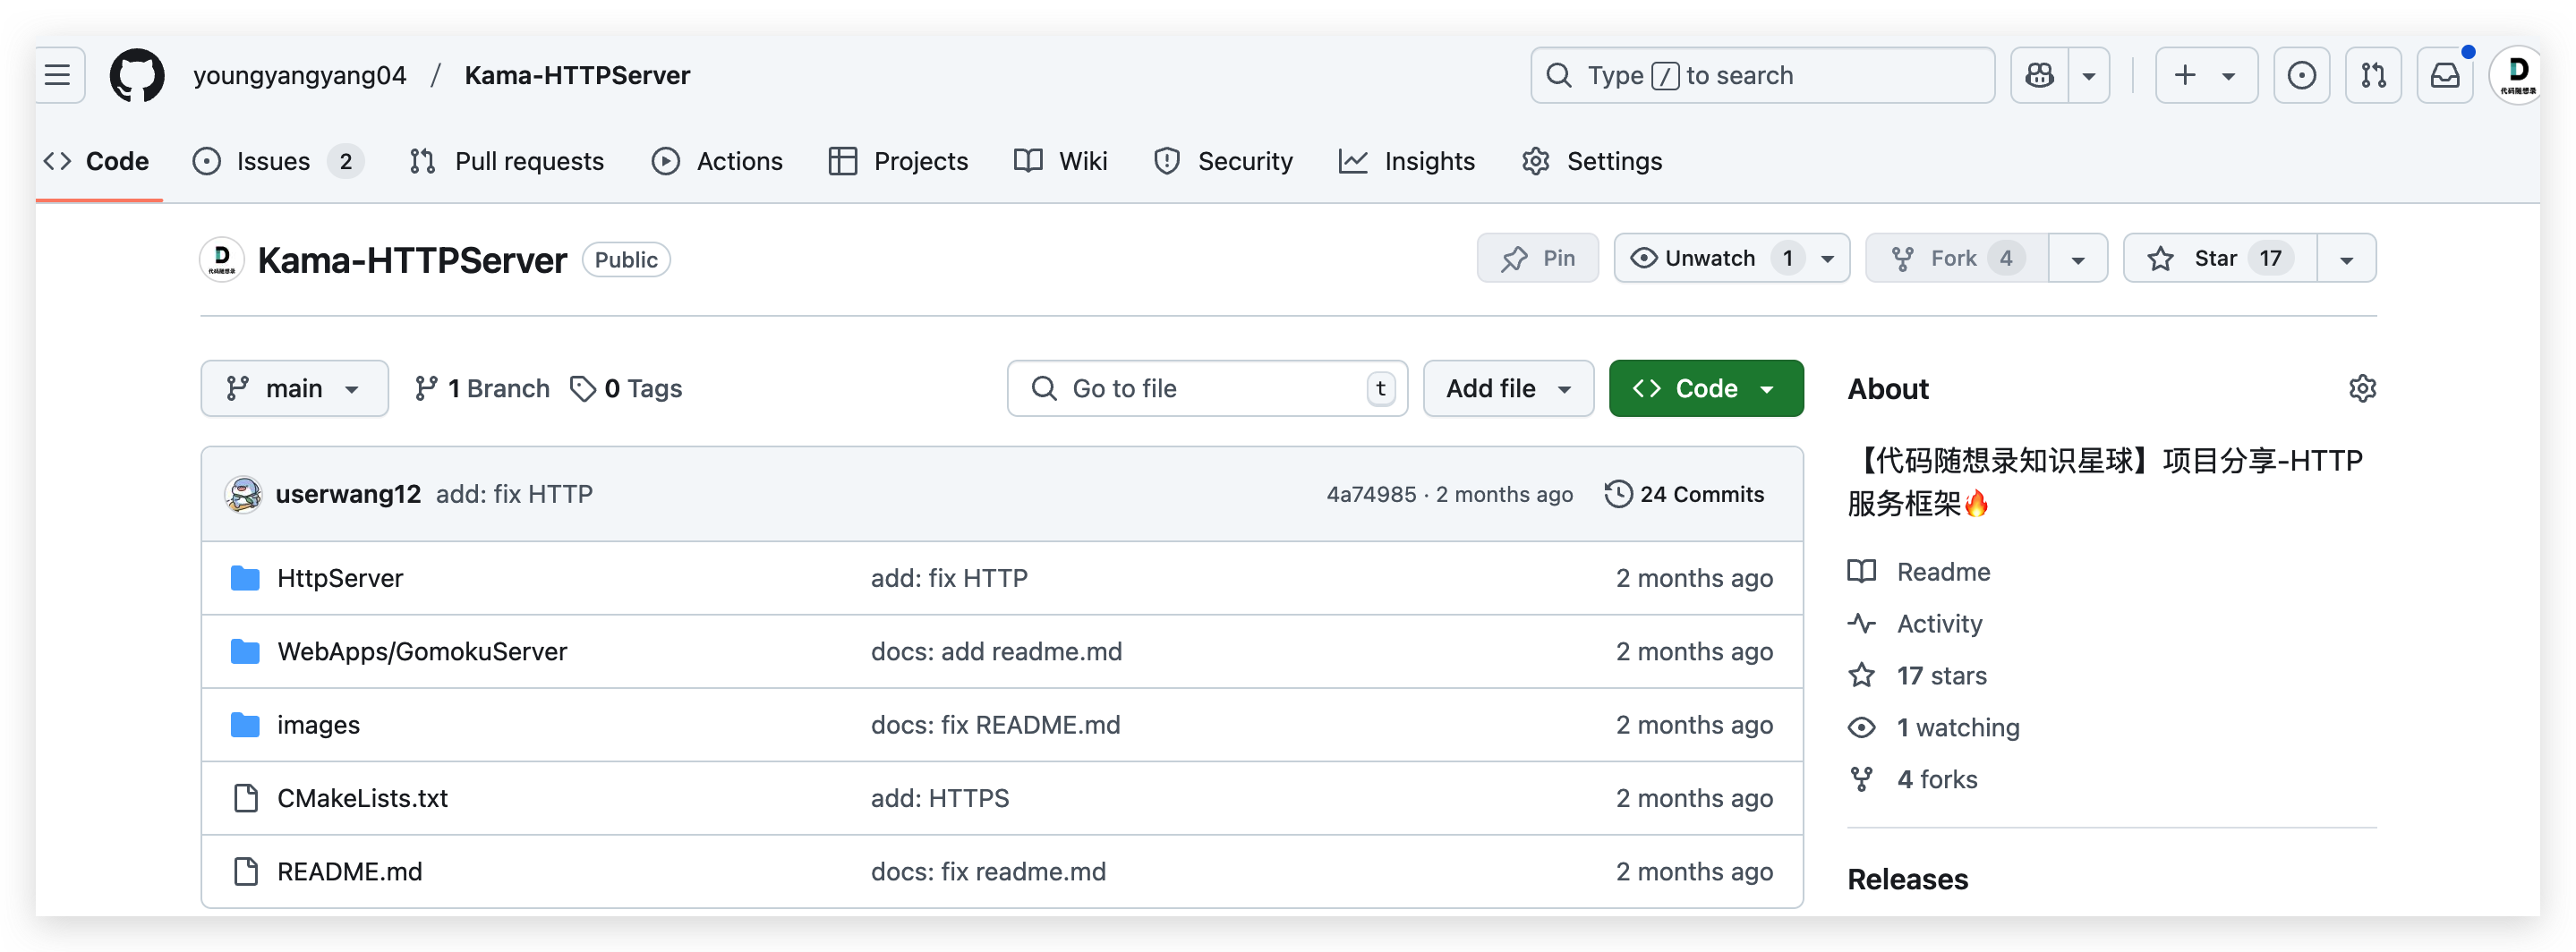Click the CMakeLists.txt file icon
The width and height of the screenshot is (2576, 952).
coord(245,798)
